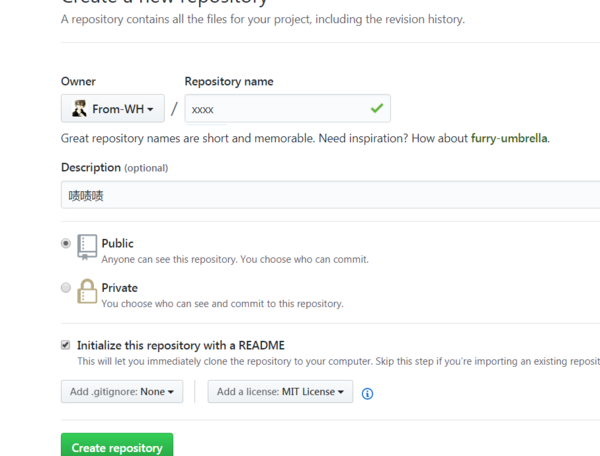Uncheck Initialize this repository with a README
The width and height of the screenshot is (600, 456).
pyautogui.click(x=66, y=345)
